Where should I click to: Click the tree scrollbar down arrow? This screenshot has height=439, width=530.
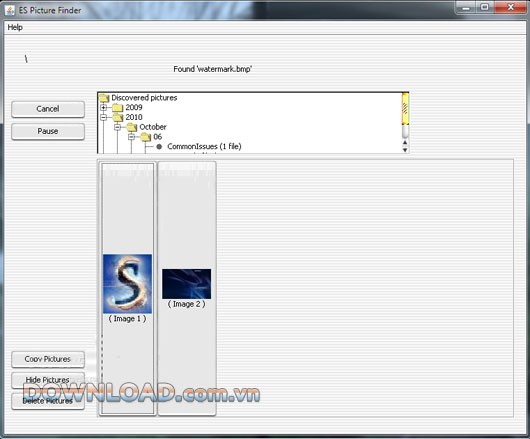click(x=405, y=150)
